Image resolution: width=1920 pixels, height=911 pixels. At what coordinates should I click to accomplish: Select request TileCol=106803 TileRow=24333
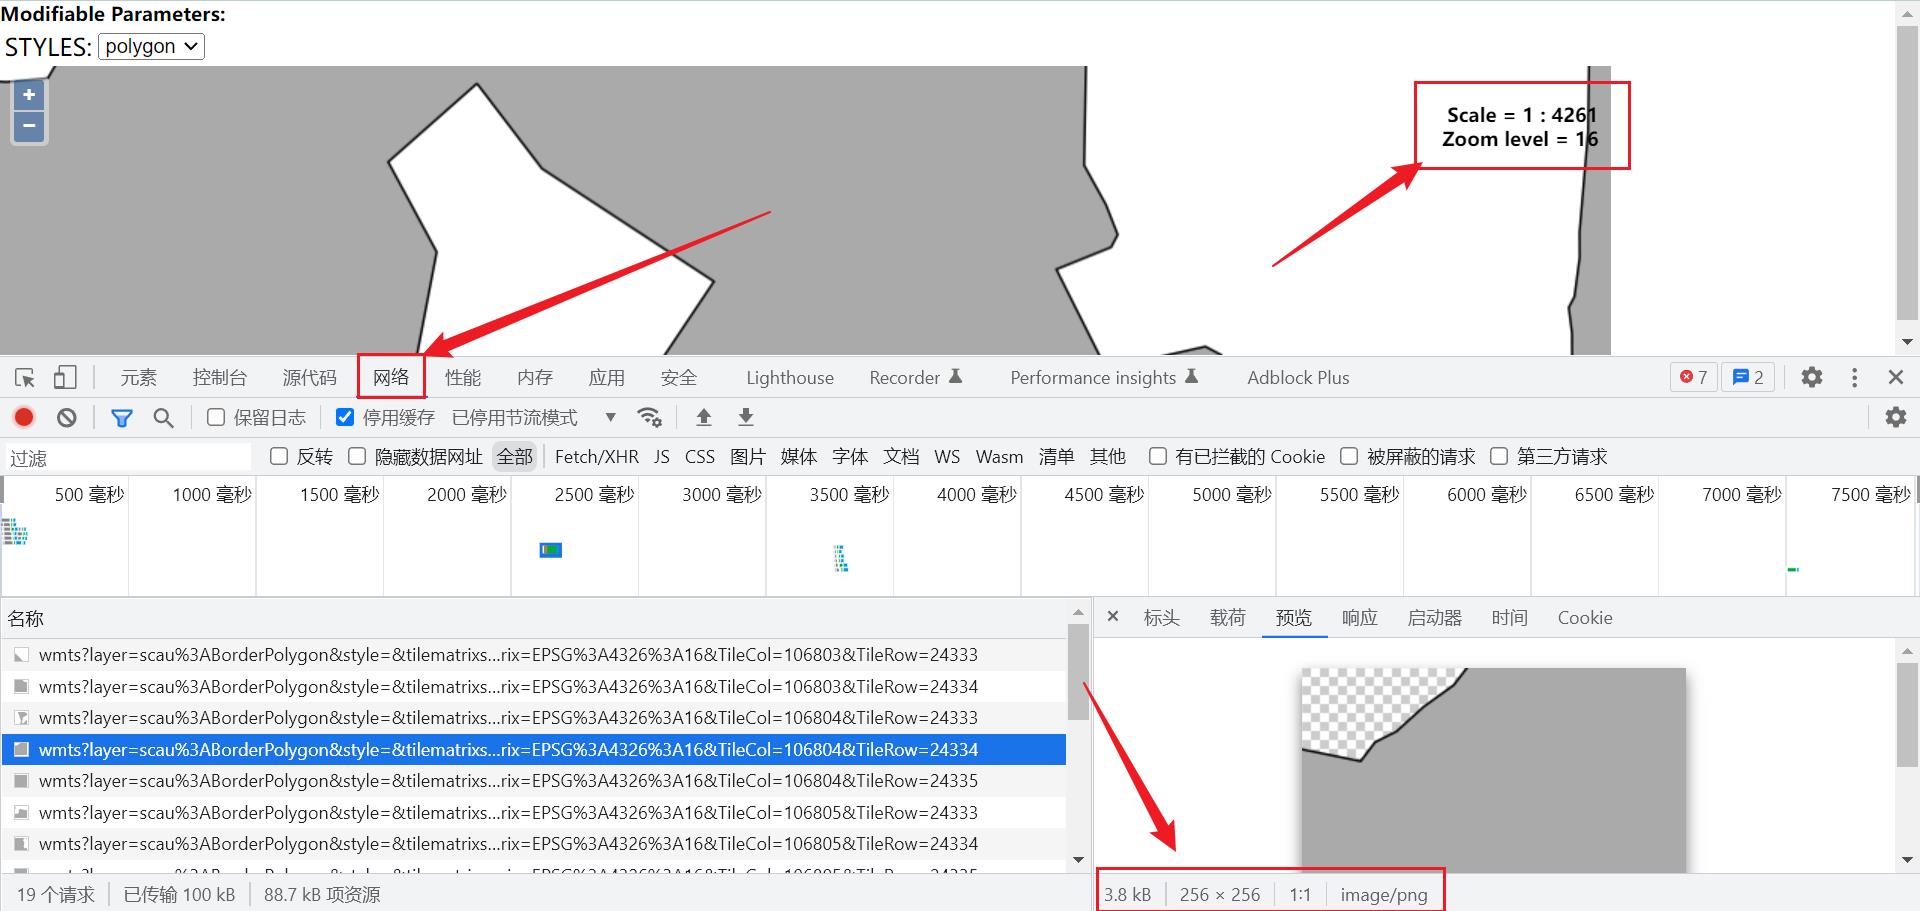point(534,655)
